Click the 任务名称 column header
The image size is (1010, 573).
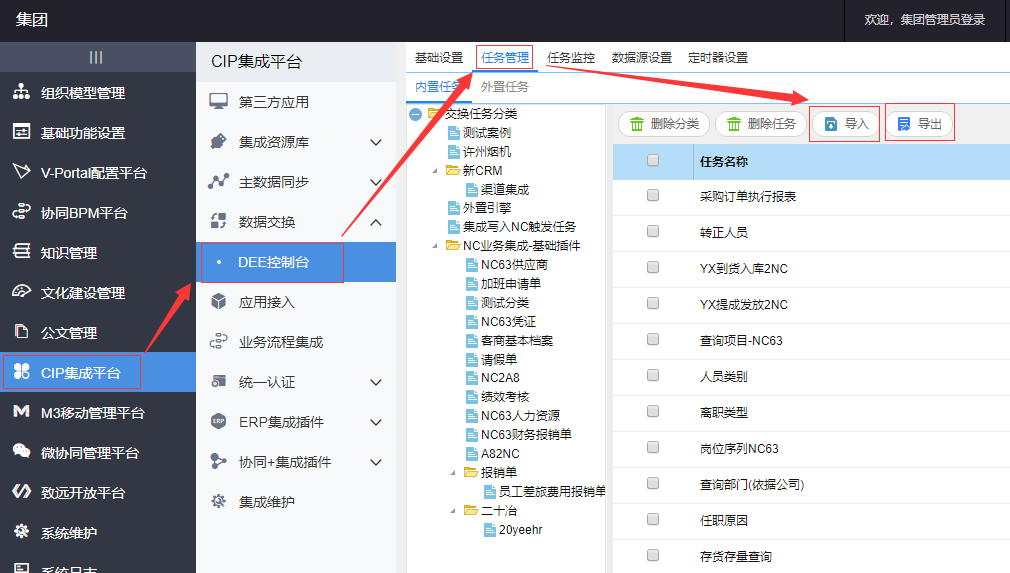point(723,162)
